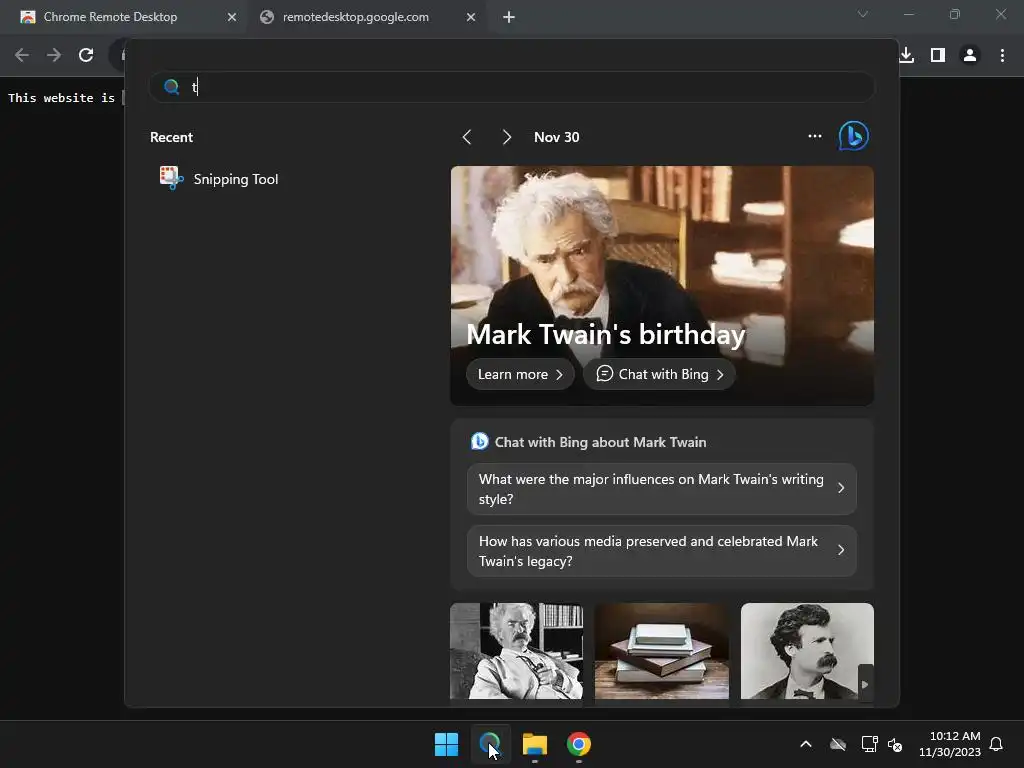This screenshot has height=768, width=1024.
Task: Click the Search icon in the taskbar
Action: 490,744
